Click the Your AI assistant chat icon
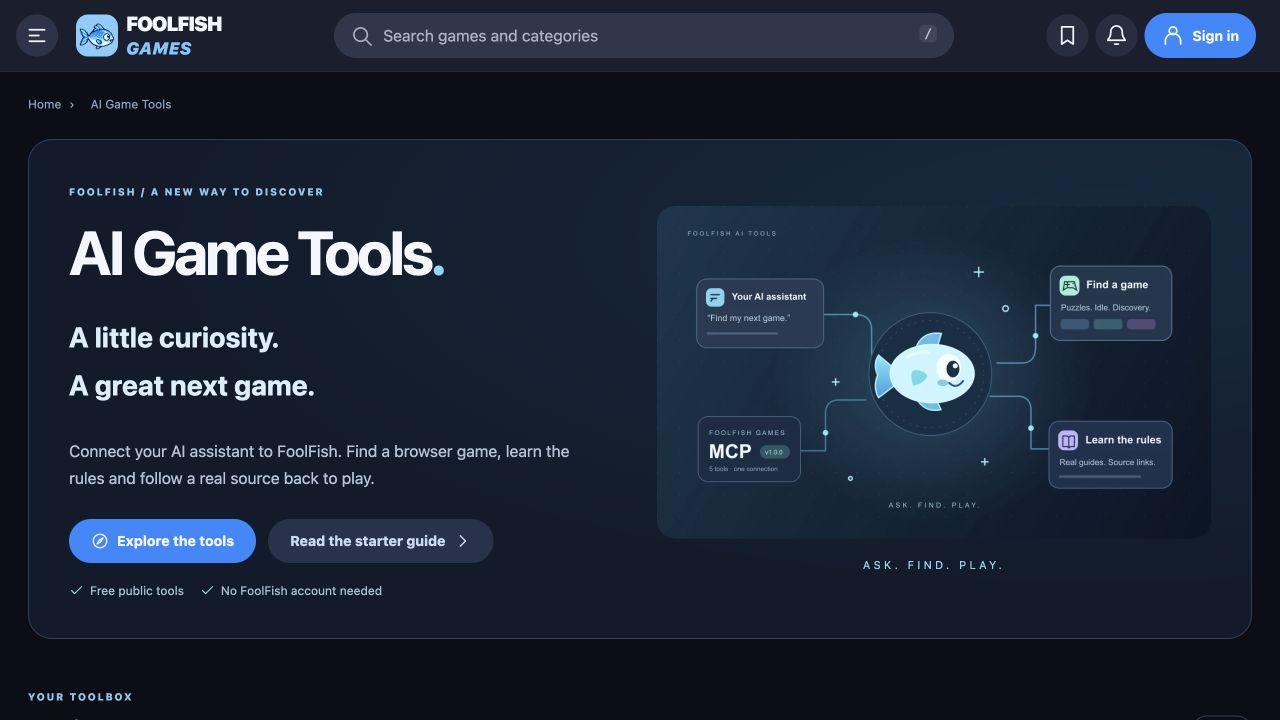The image size is (1280, 720). (715, 297)
